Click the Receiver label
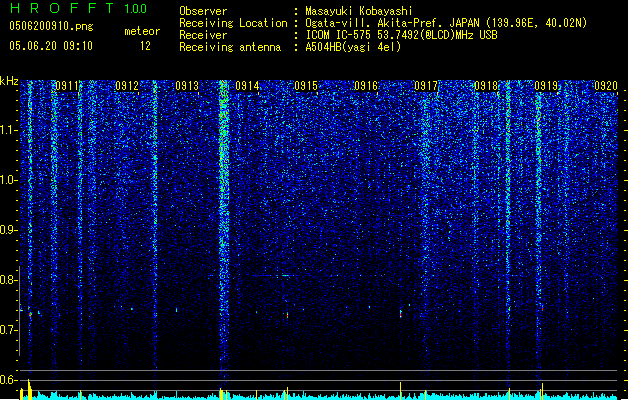This screenshot has height=400, width=629. coord(203,35)
